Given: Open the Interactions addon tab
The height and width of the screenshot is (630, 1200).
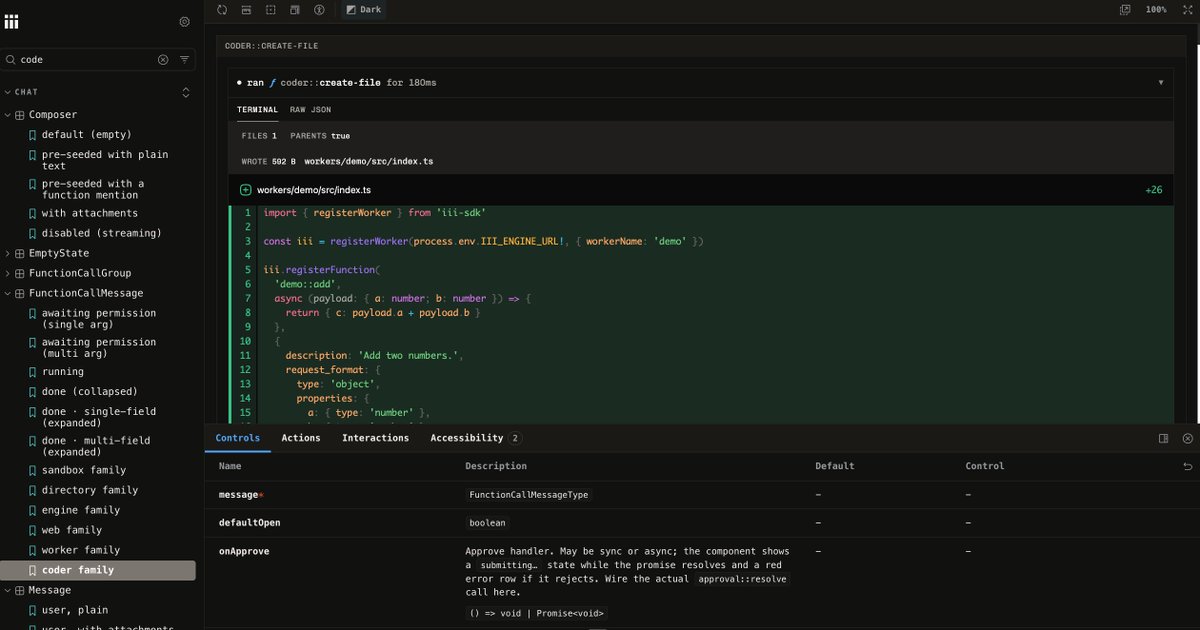Looking at the screenshot, I should tap(375, 438).
